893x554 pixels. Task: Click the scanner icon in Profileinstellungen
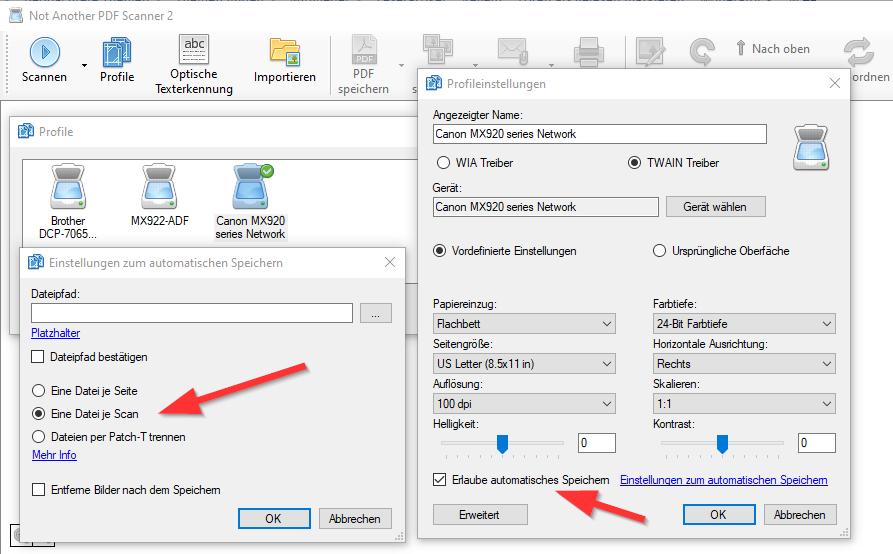[x=811, y=147]
